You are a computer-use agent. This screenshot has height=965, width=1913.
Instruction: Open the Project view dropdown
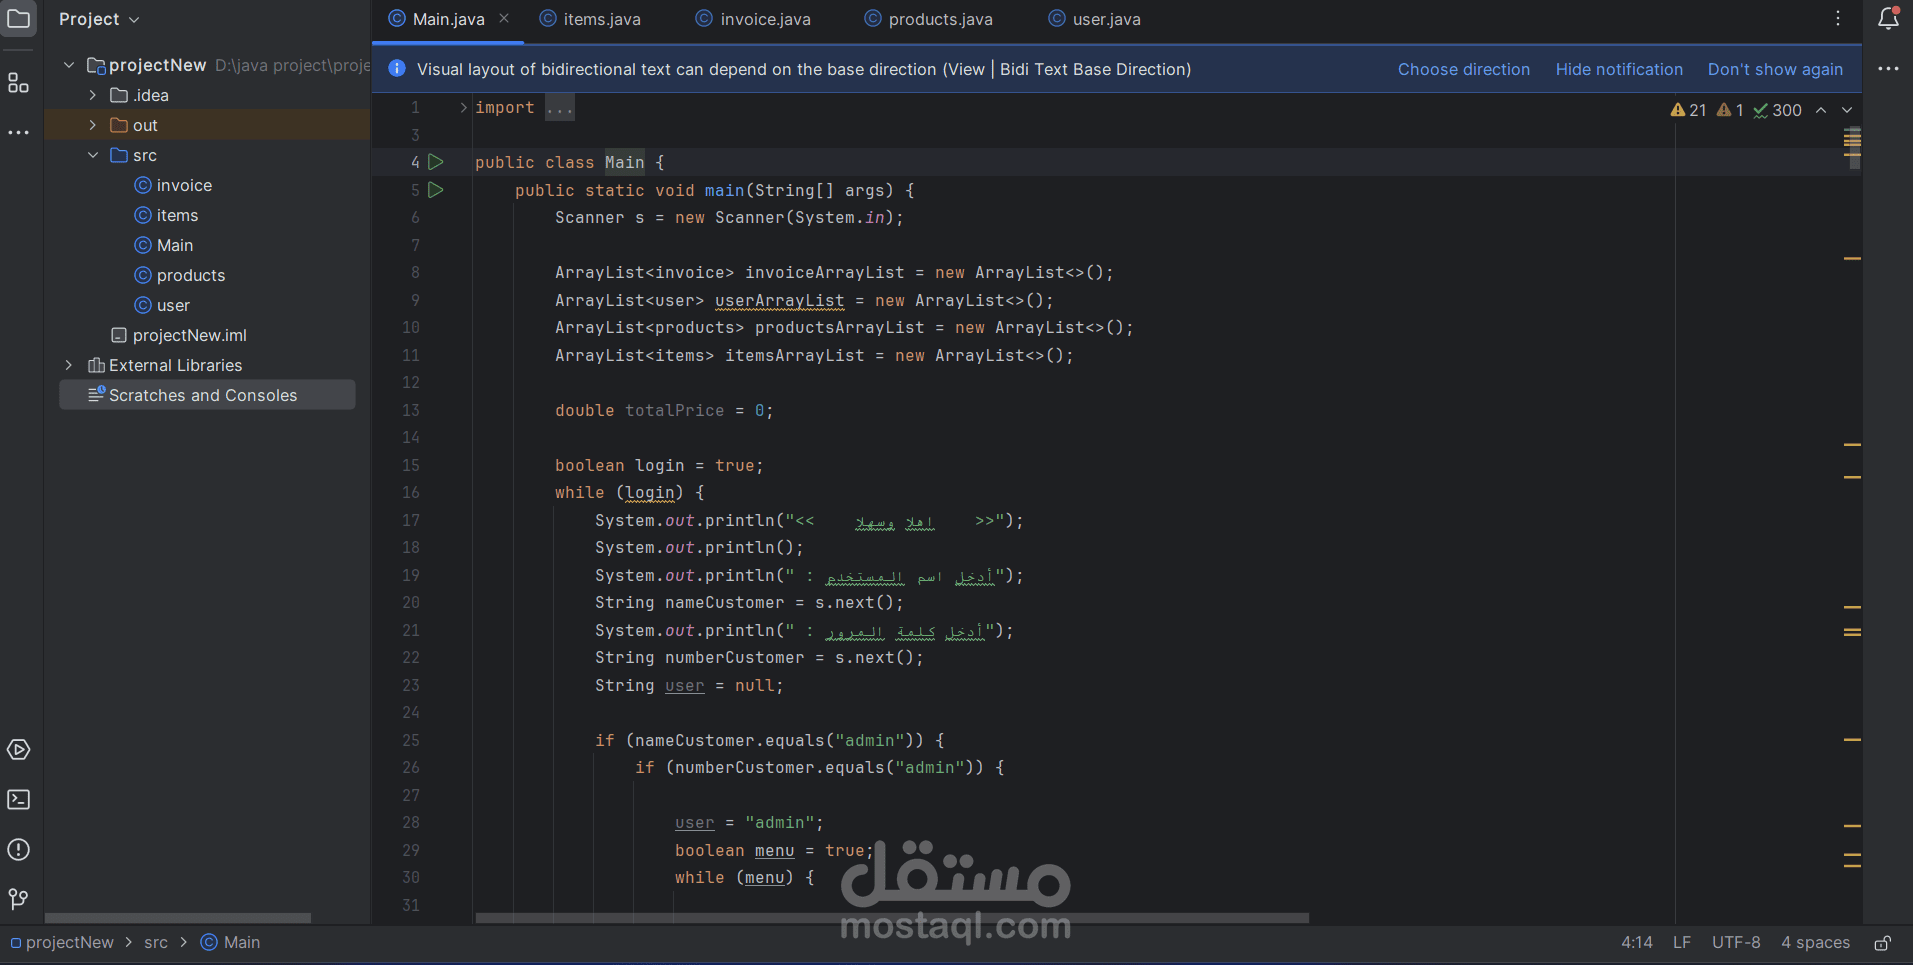pyautogui.click(x=99, y=19)
